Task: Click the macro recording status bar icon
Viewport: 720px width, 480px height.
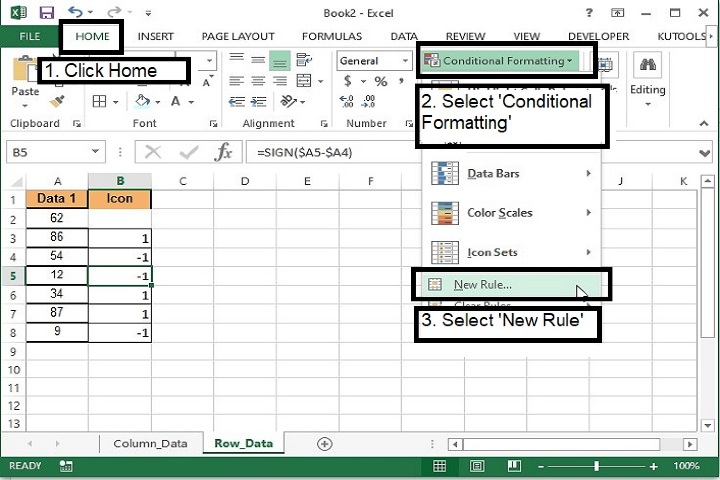Action: (66, 466)
